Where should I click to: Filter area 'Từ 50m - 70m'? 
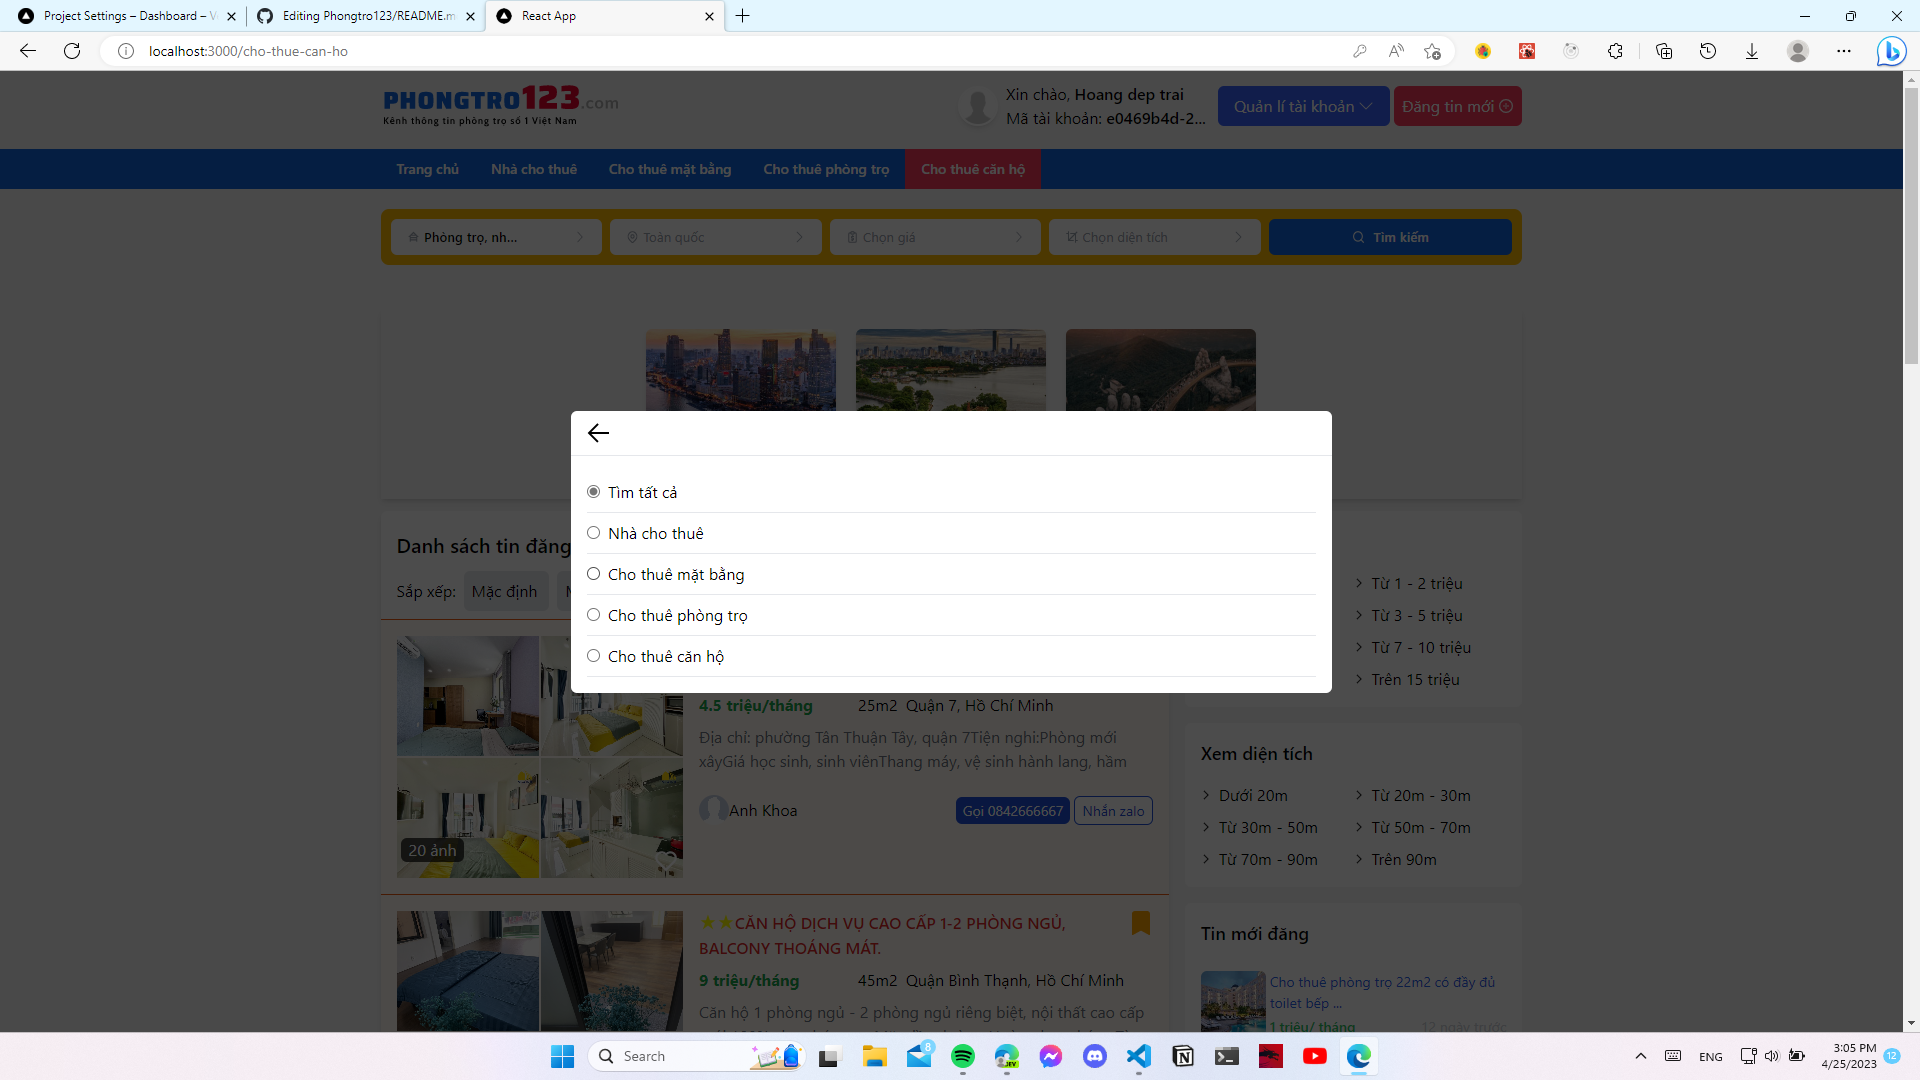1421,827
